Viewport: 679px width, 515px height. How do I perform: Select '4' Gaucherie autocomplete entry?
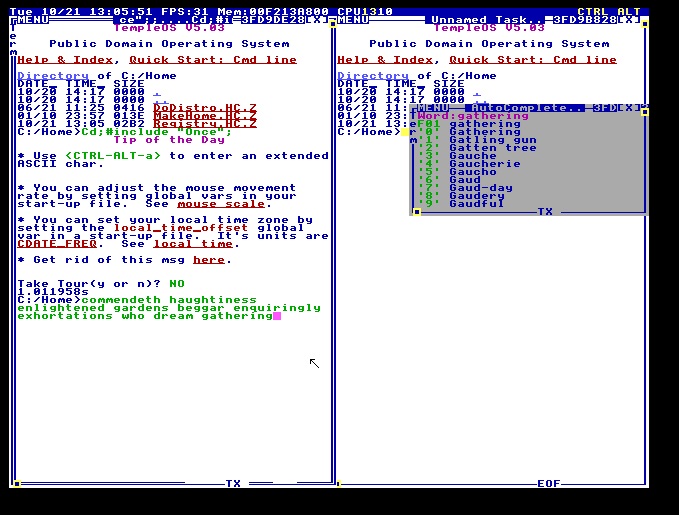point(469,164)
